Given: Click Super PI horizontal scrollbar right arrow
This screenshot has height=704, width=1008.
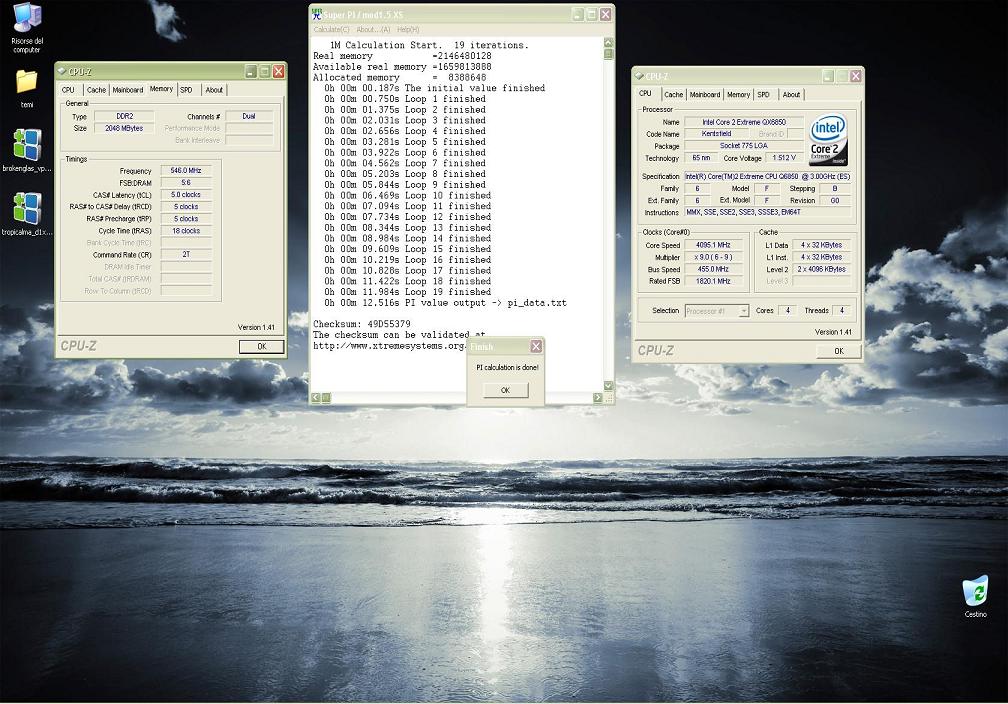Looking at the screenshot, I should (598, 398).
